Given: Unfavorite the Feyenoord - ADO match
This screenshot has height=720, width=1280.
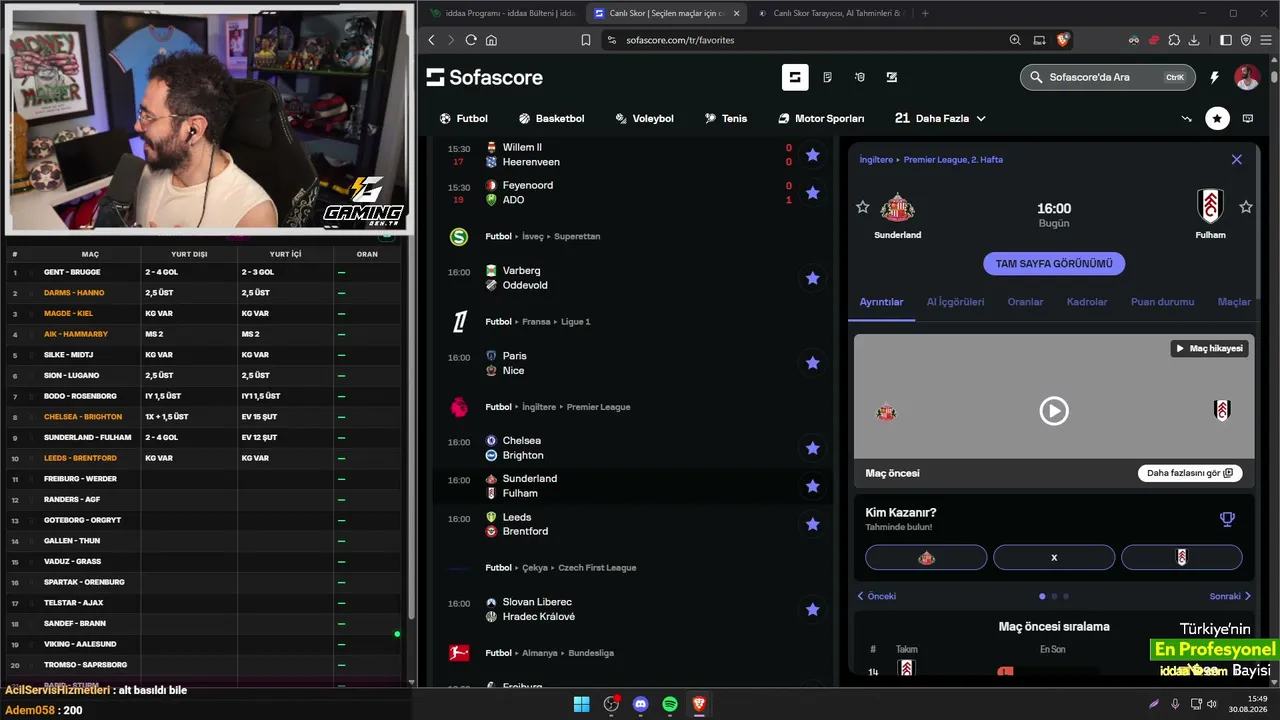Looking at the screenshot, I should tap(812, 193).
